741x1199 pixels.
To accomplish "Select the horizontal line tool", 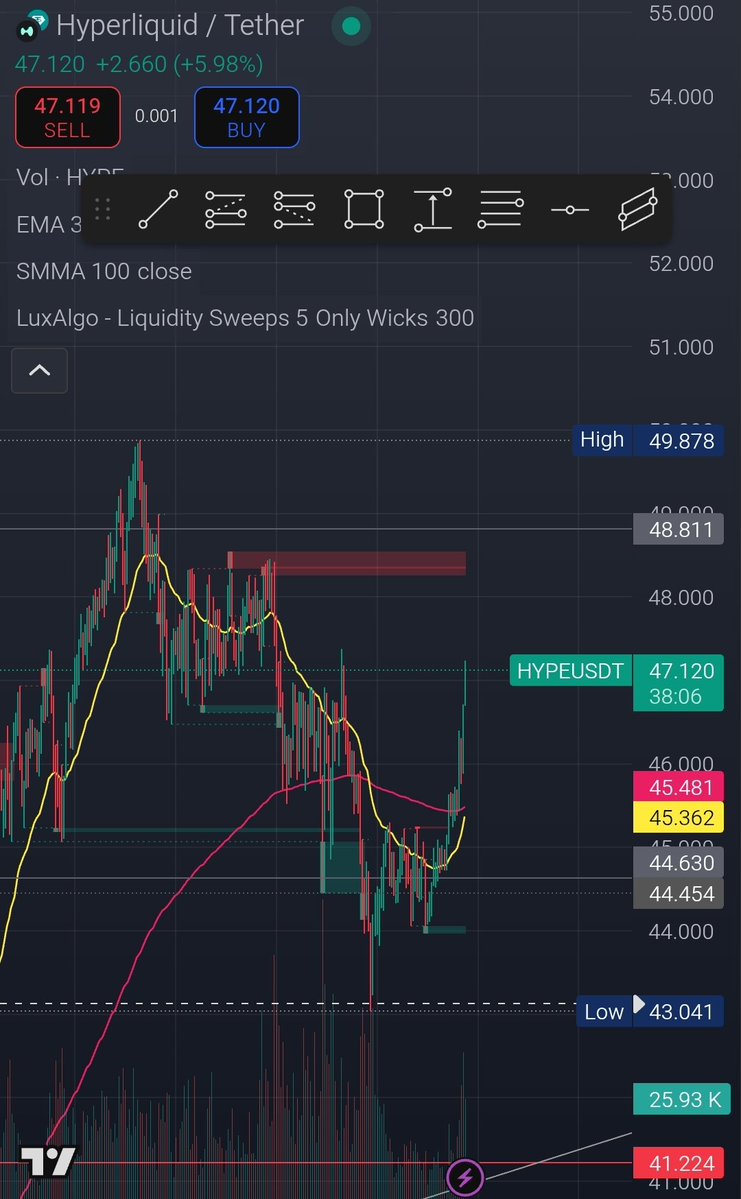I will (x=570, y=210).
